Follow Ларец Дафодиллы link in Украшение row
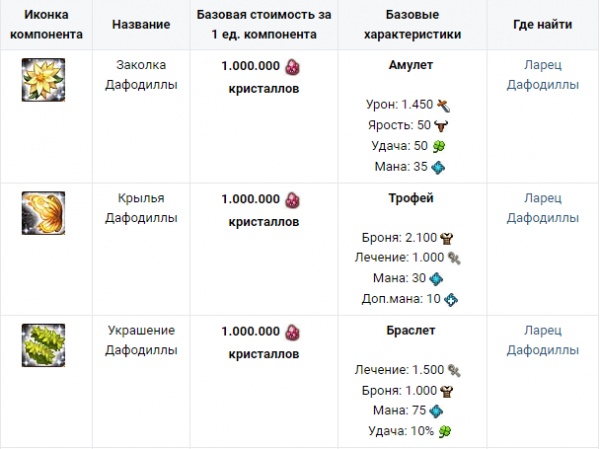Viewport: 600px width, 449px height. (x=542, y=341)
